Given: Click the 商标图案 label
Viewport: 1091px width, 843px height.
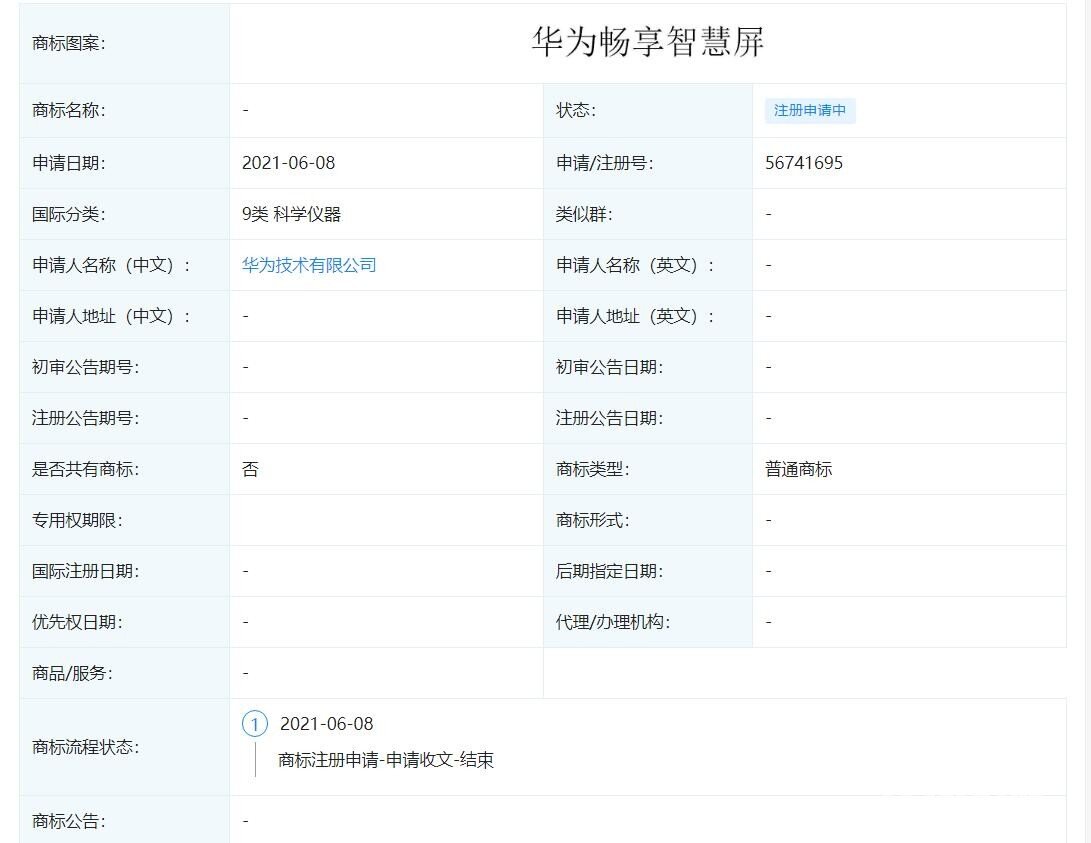Looking at the screenshot, I should coord(69,43).
